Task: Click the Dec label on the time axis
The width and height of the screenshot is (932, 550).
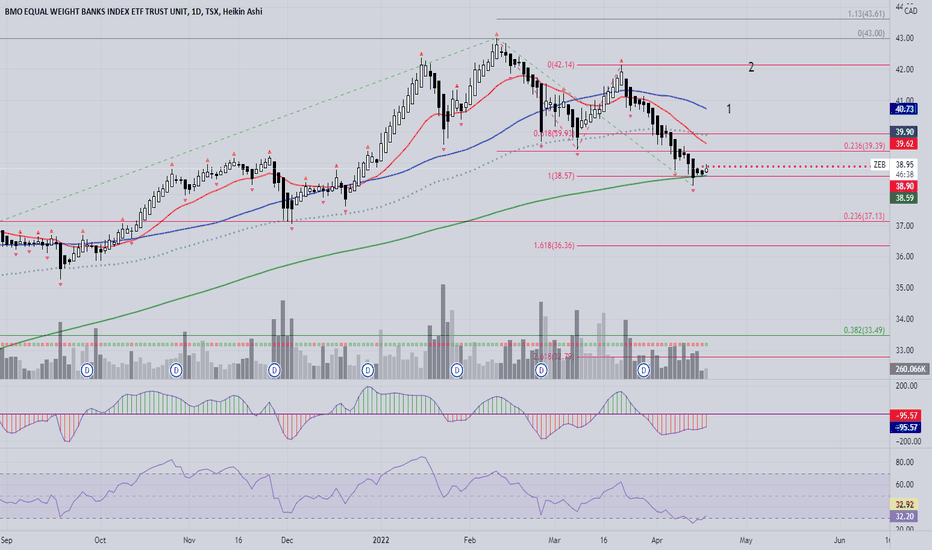Action: [287, 540]
